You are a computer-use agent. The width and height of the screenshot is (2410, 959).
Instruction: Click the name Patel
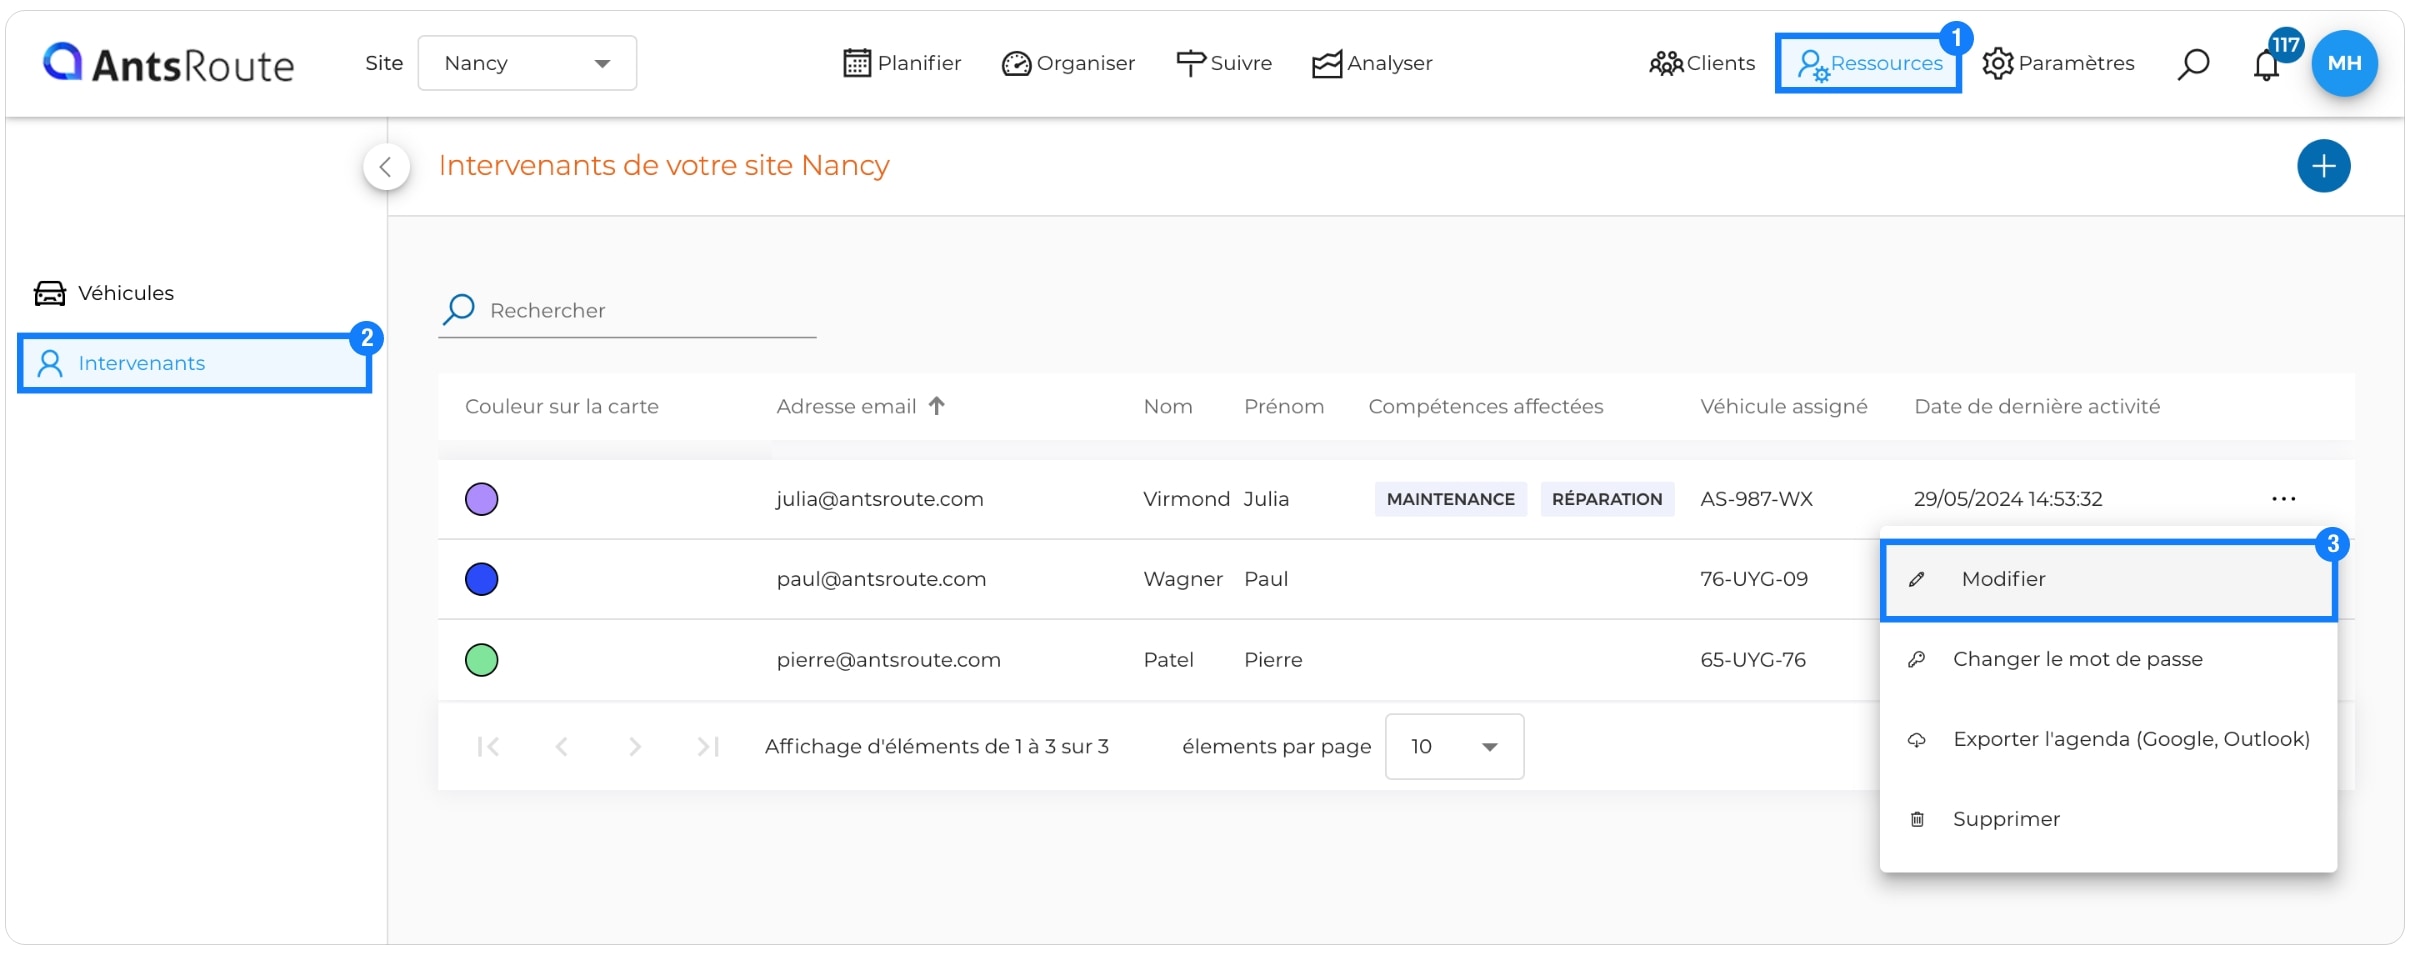pyautogui.click(x=1168, y=660)
